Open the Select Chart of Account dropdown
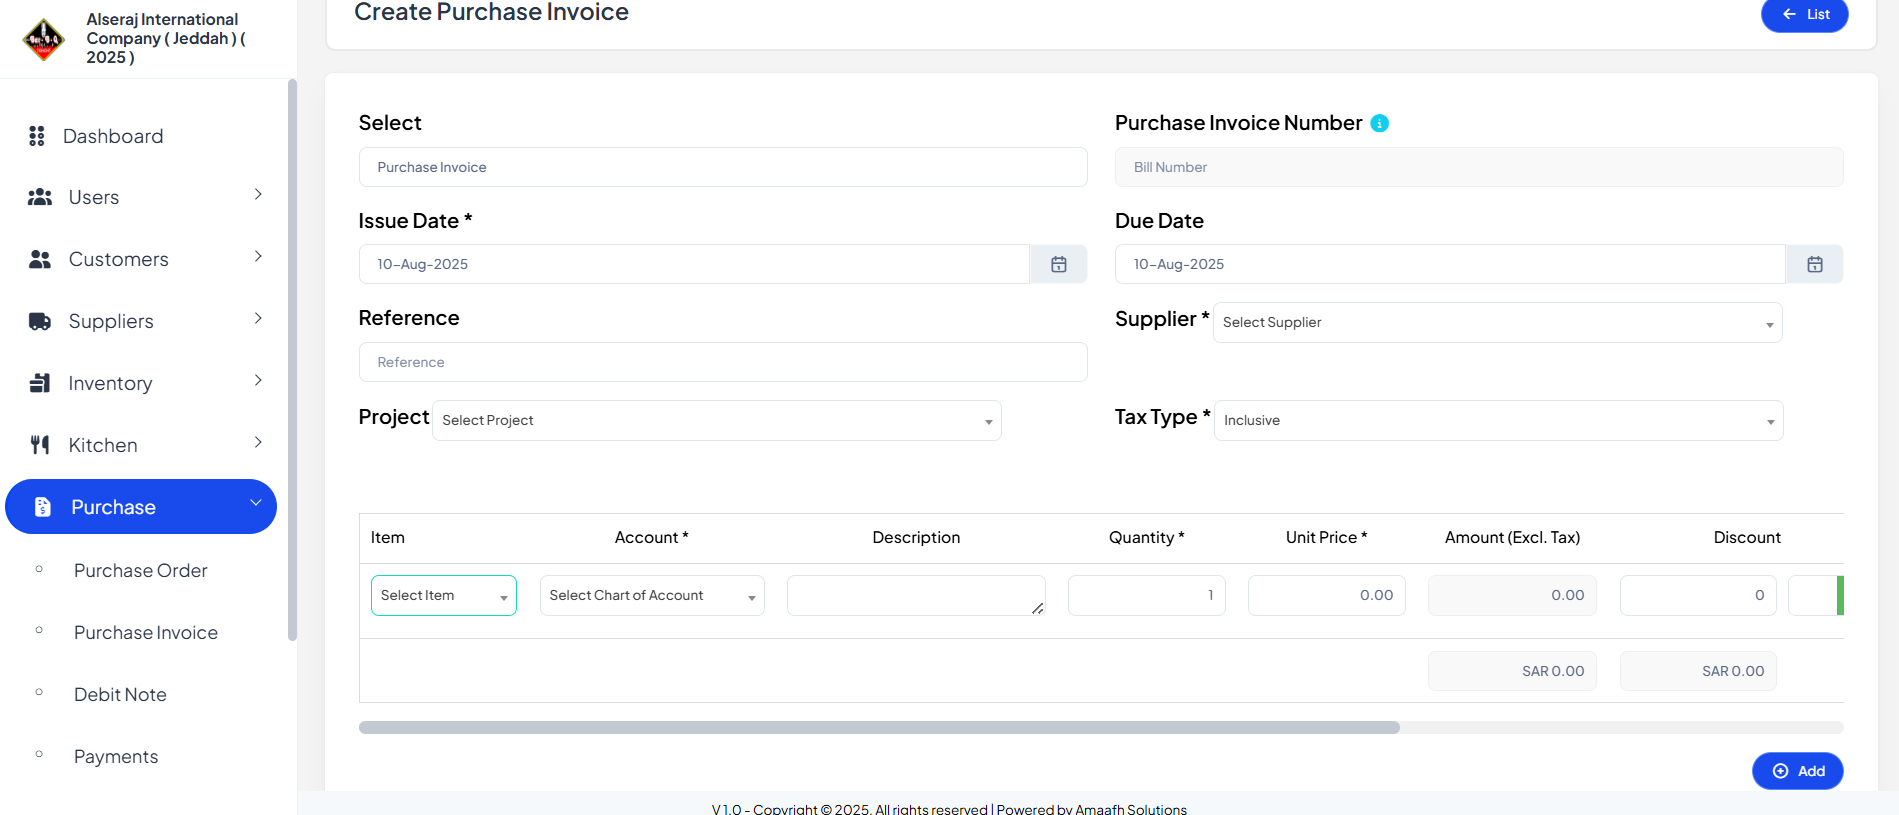 (652, 595)
